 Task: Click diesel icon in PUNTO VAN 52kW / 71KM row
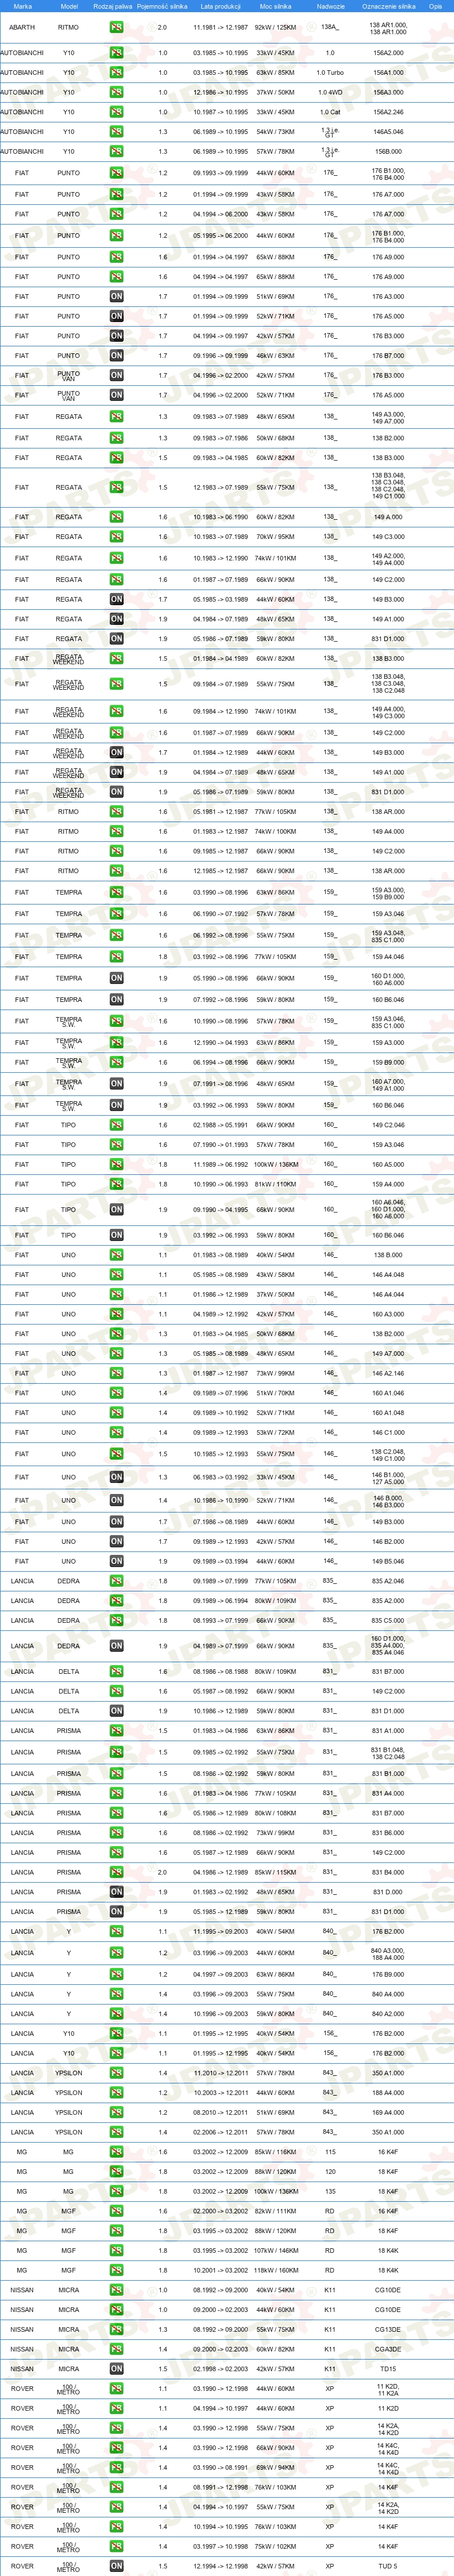point(117,395)
